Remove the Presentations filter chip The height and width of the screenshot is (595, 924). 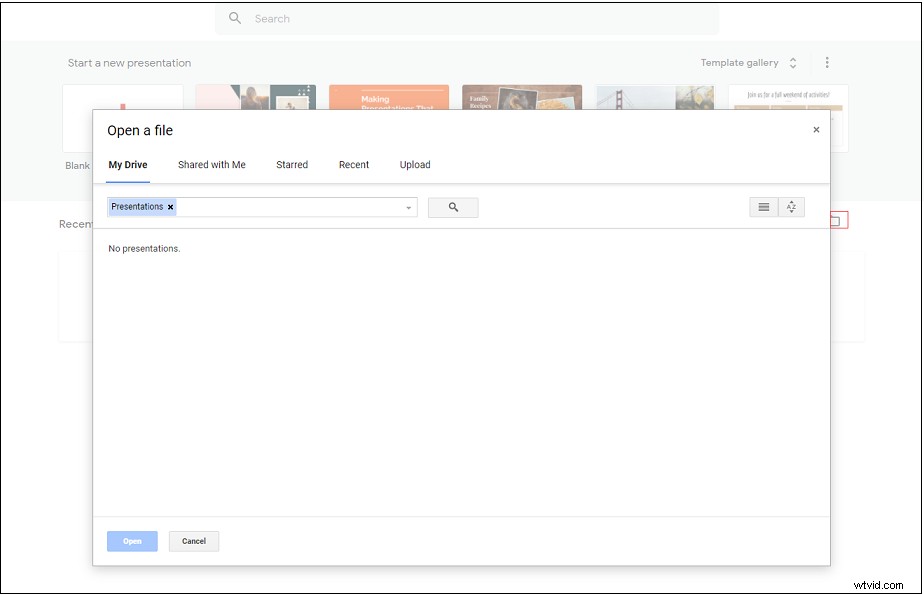coord(170,206)
